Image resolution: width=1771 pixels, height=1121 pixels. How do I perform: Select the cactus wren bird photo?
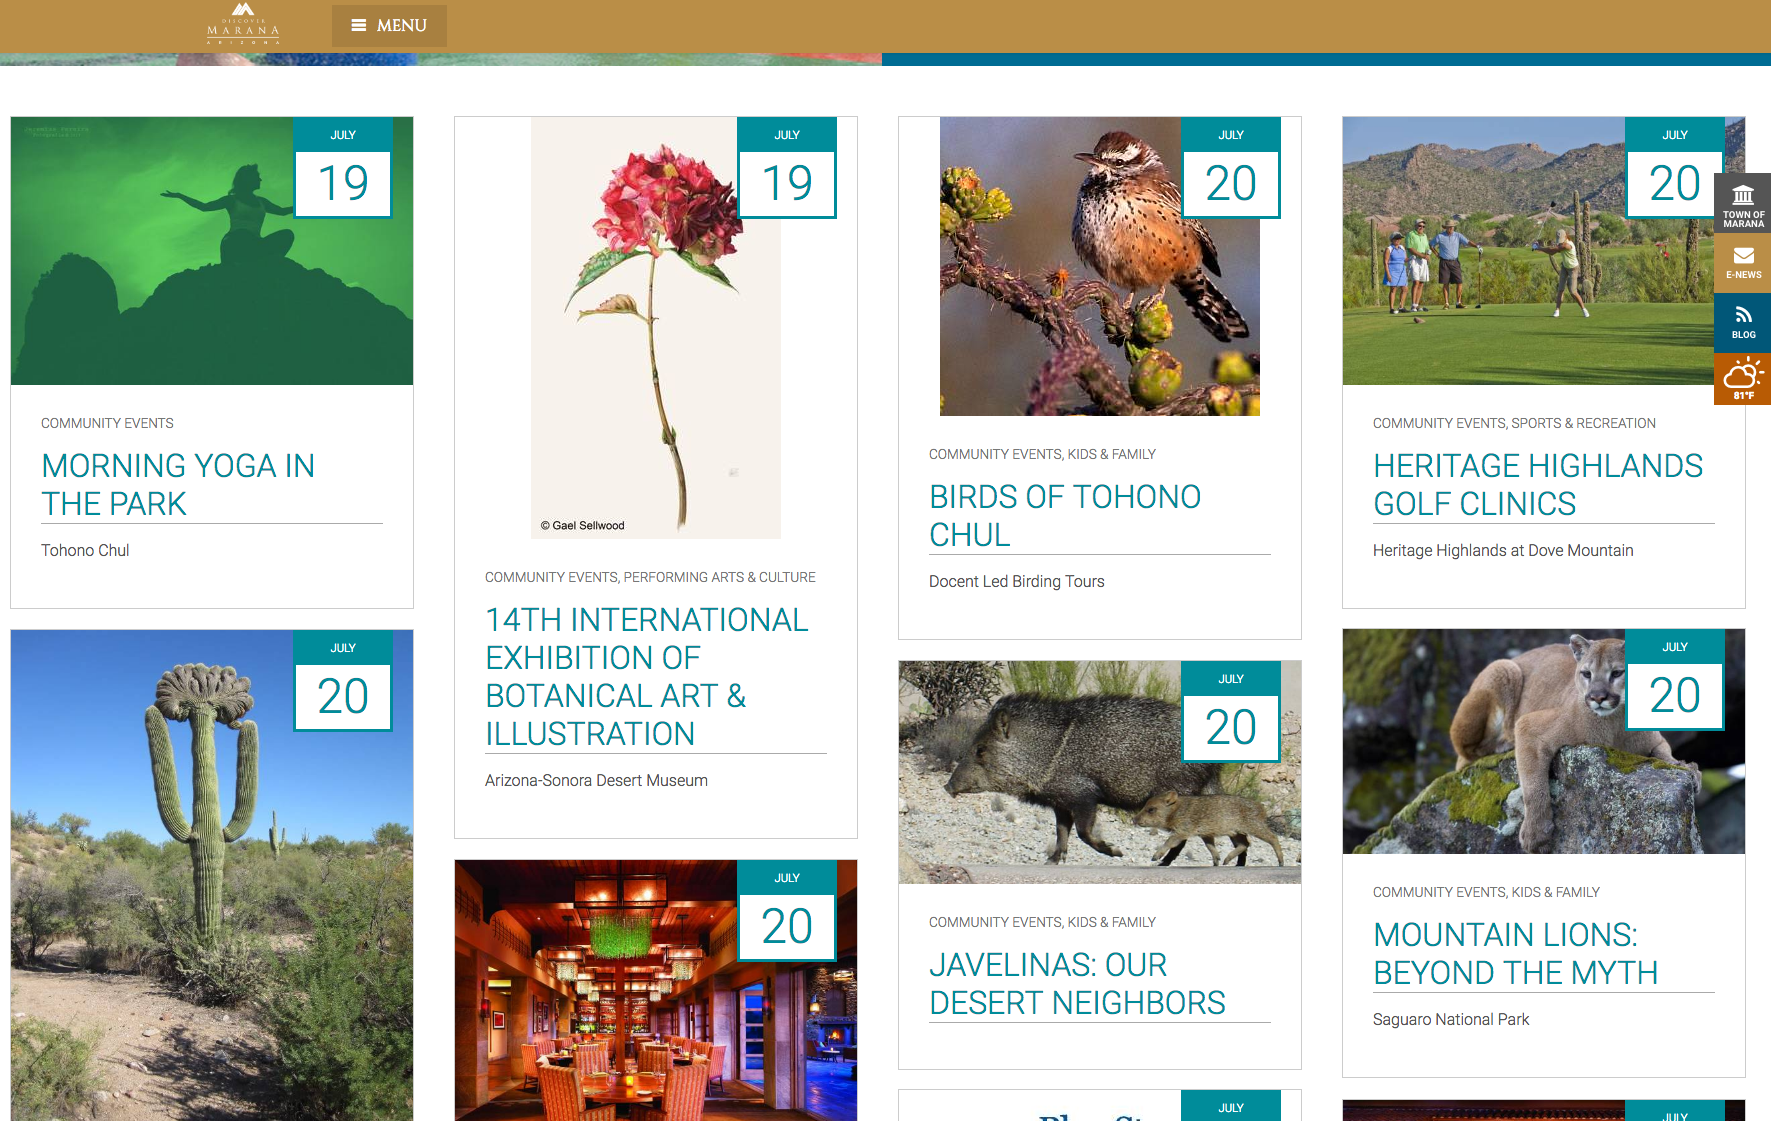pos(1100,266)
